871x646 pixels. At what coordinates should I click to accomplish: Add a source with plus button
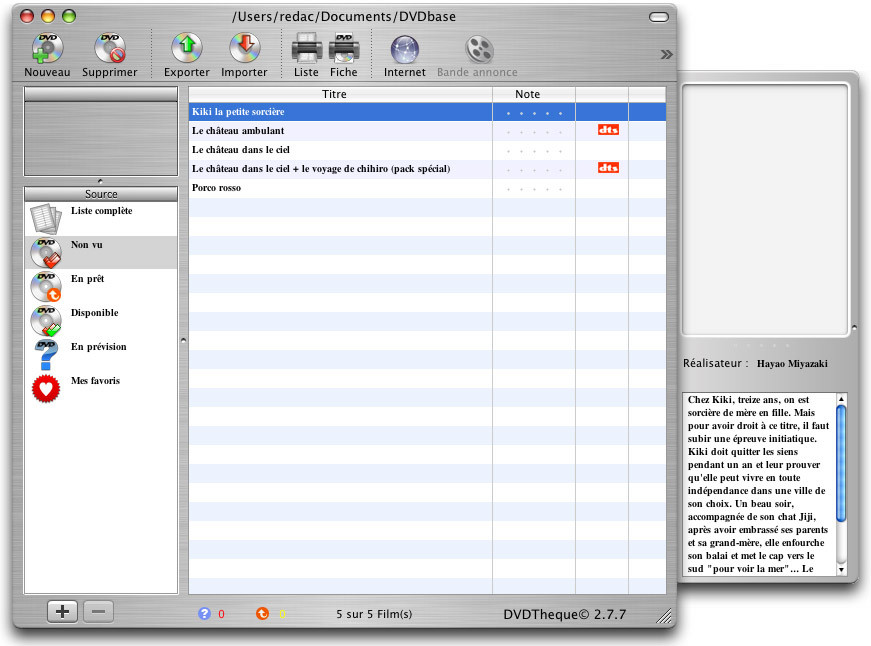[x=62, y=612]
